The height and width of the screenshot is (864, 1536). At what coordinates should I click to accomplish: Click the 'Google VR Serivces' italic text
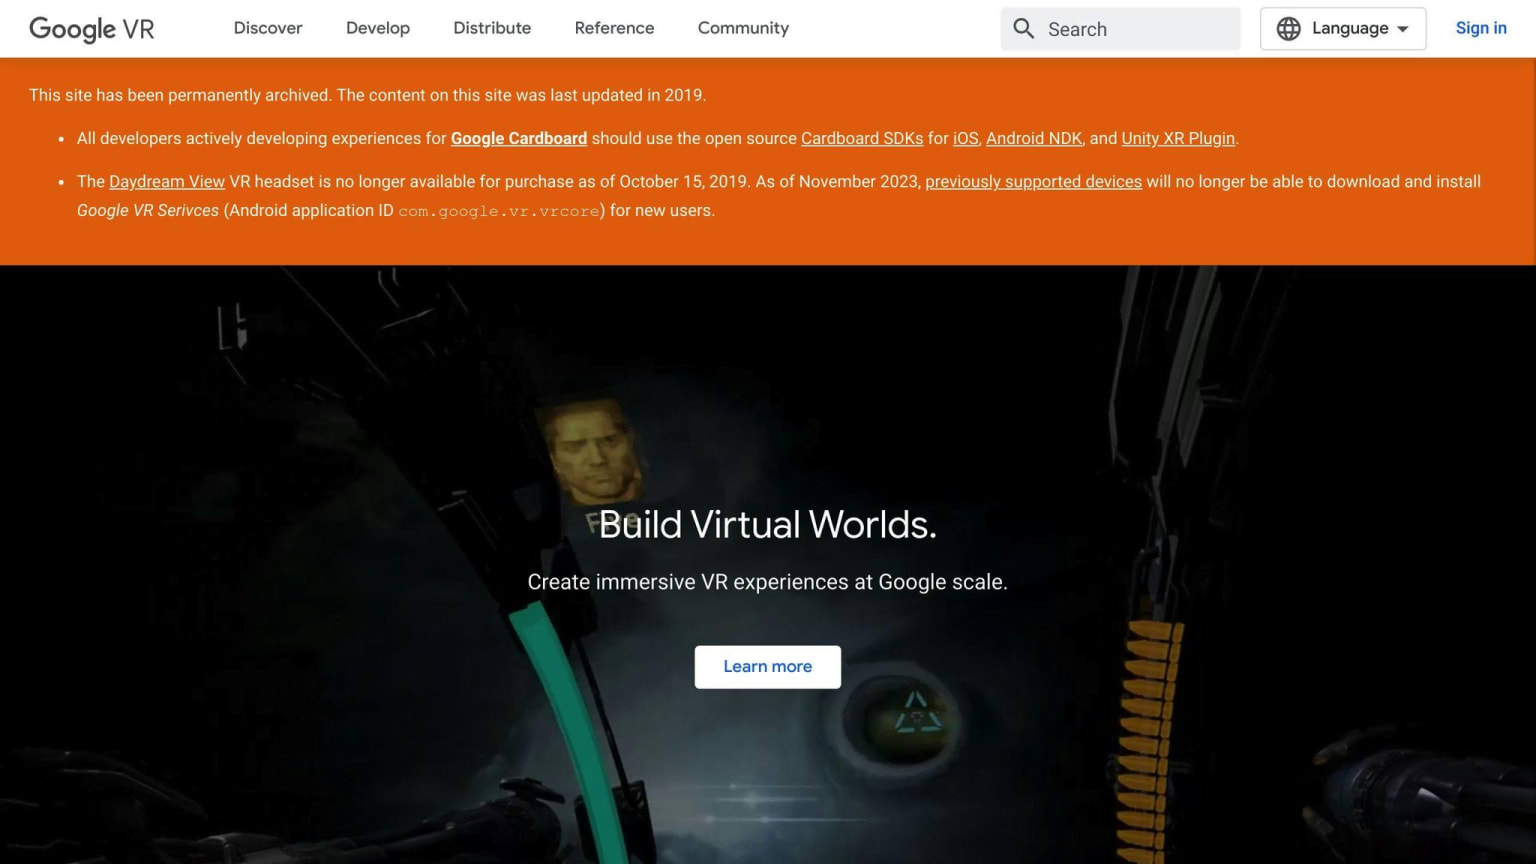pyautogui.click(x=148, y=210)
